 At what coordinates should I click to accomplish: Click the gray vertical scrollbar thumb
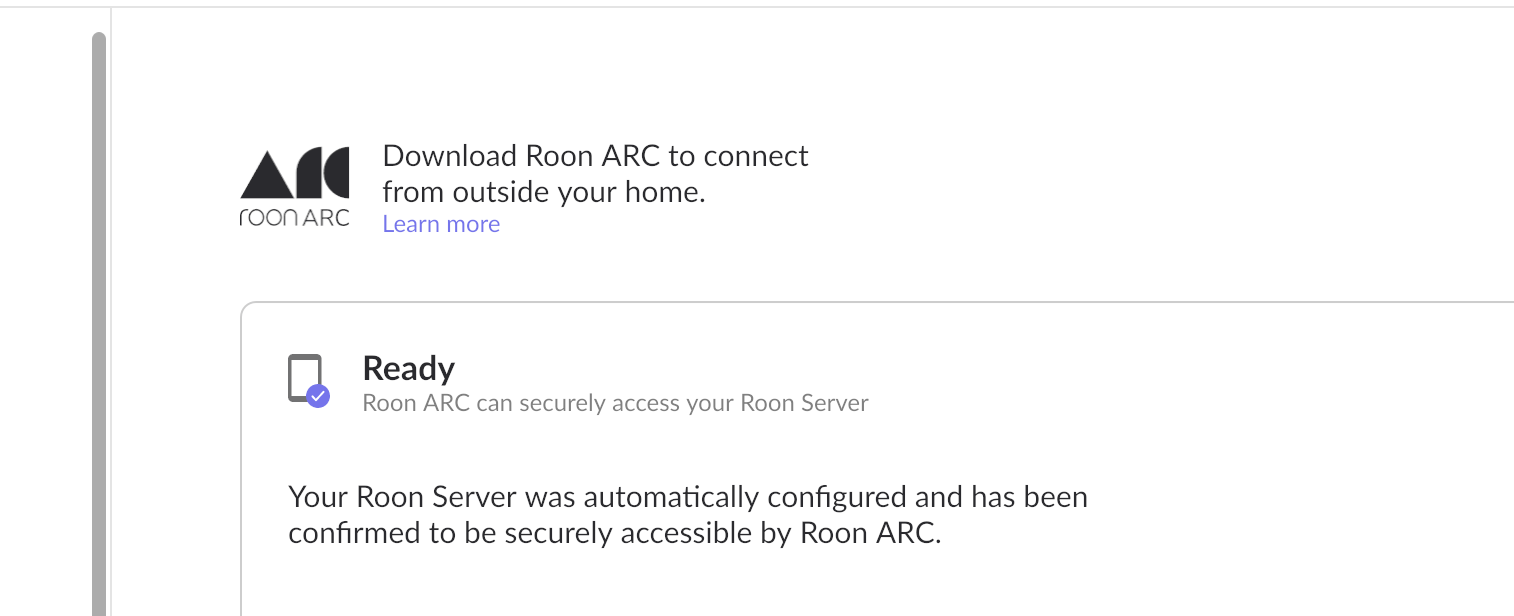pyautogui.click(x=98, y=324)
